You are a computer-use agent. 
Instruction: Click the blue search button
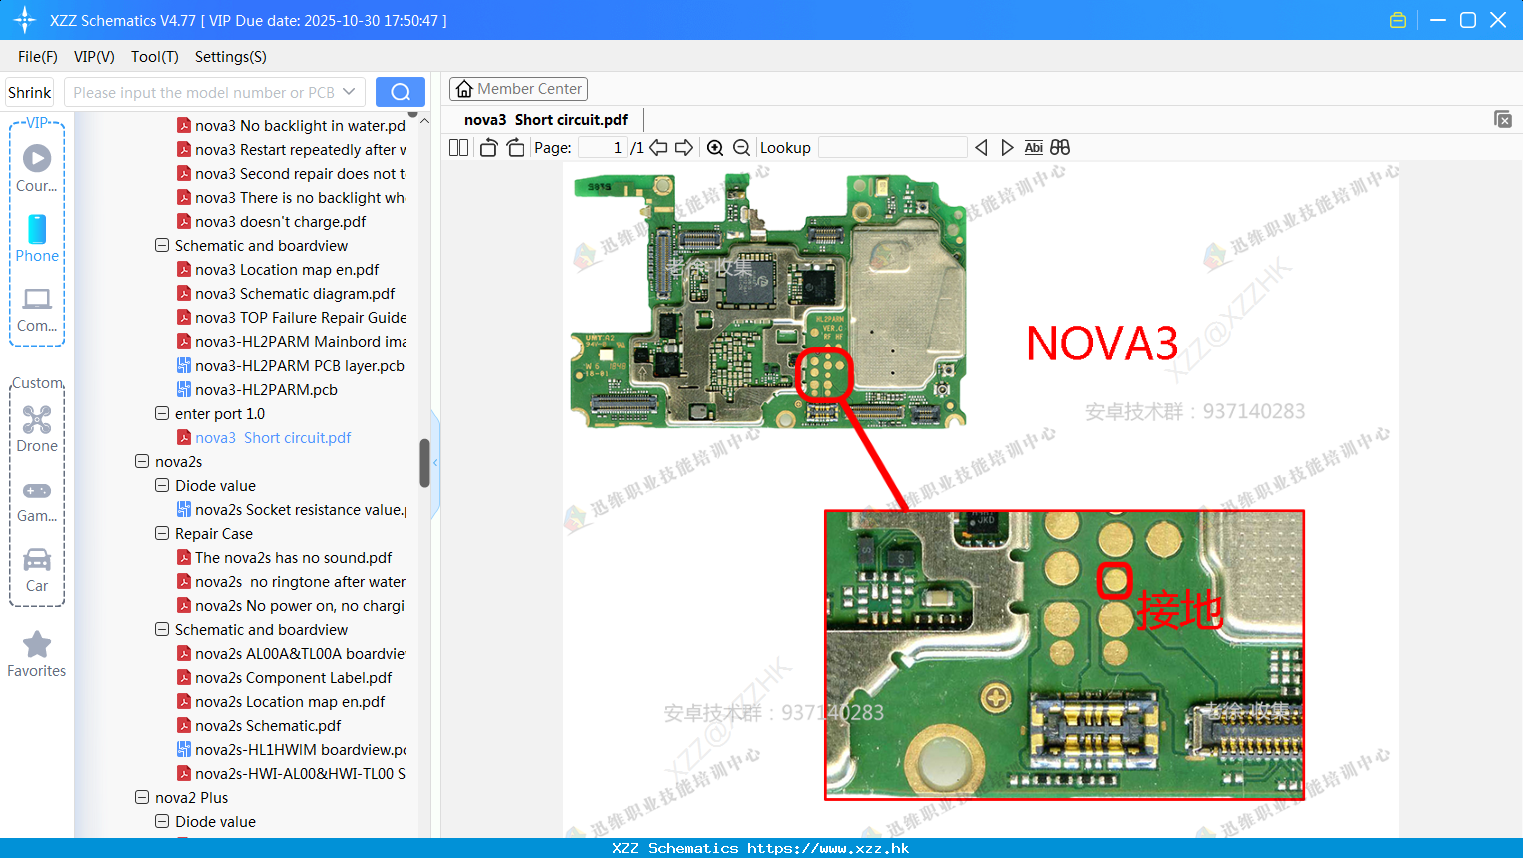point(400,92)
